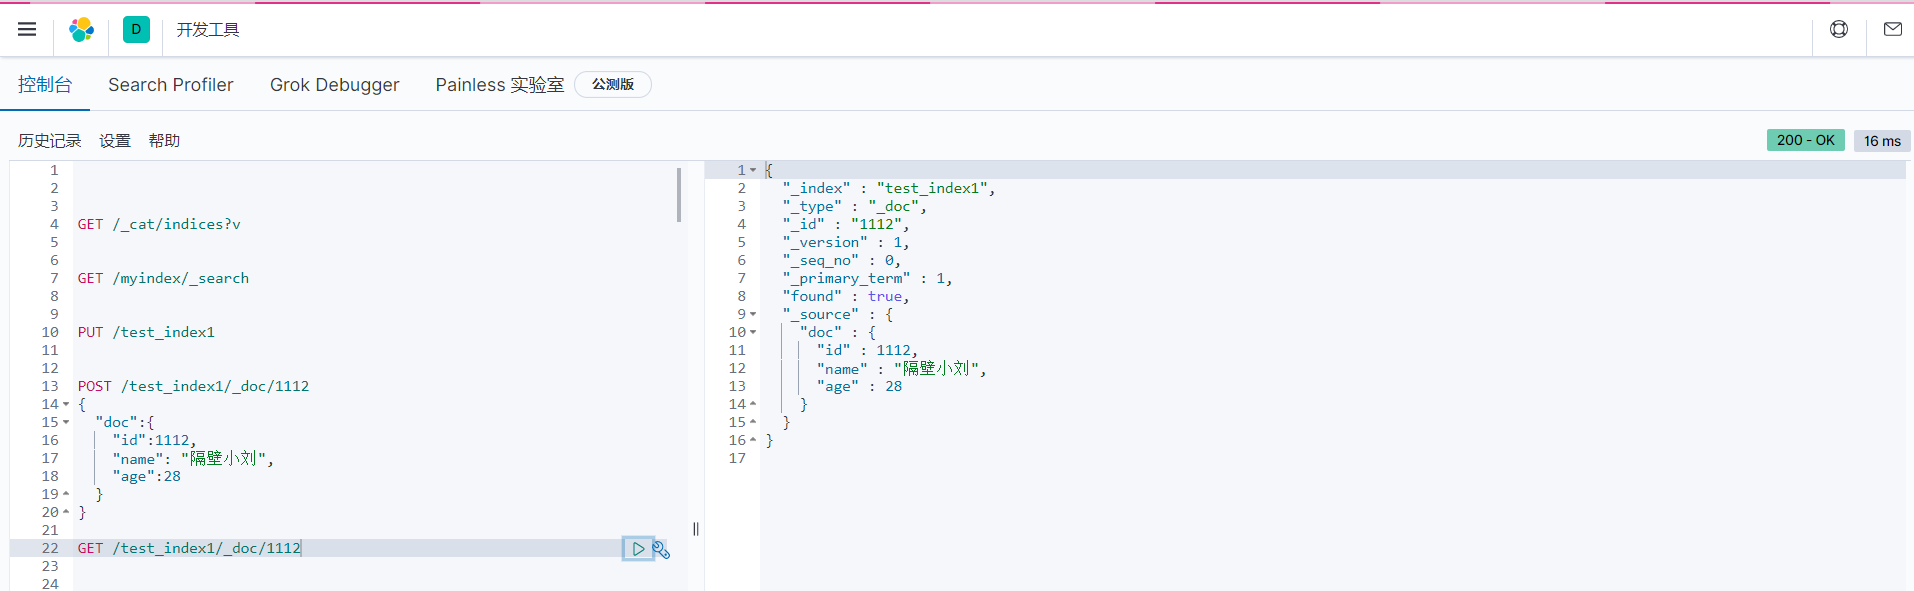The width and height of the screenshot is (1914, 591).
Task: Toggle response fold marker at line 16
Action: tap(753, 440)
